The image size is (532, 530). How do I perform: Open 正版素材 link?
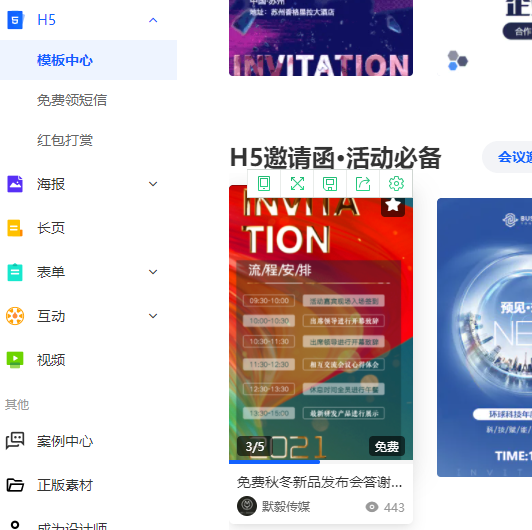(x=65, y=485)
